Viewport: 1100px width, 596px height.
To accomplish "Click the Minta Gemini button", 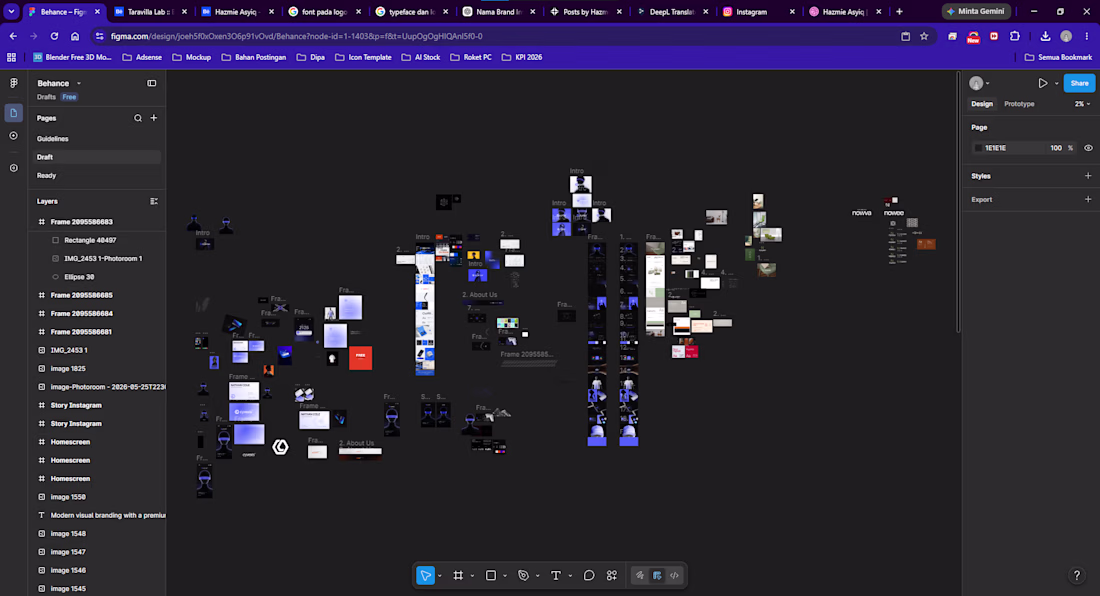I will (976, 11).
